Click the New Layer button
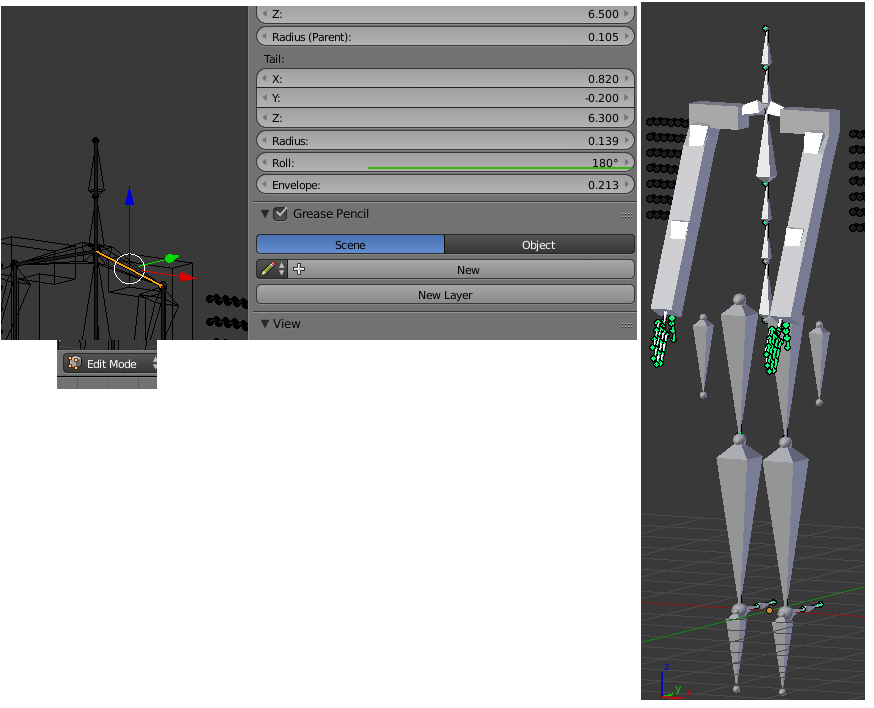This screenshot has width=874, height=708. tap(445, 295)
